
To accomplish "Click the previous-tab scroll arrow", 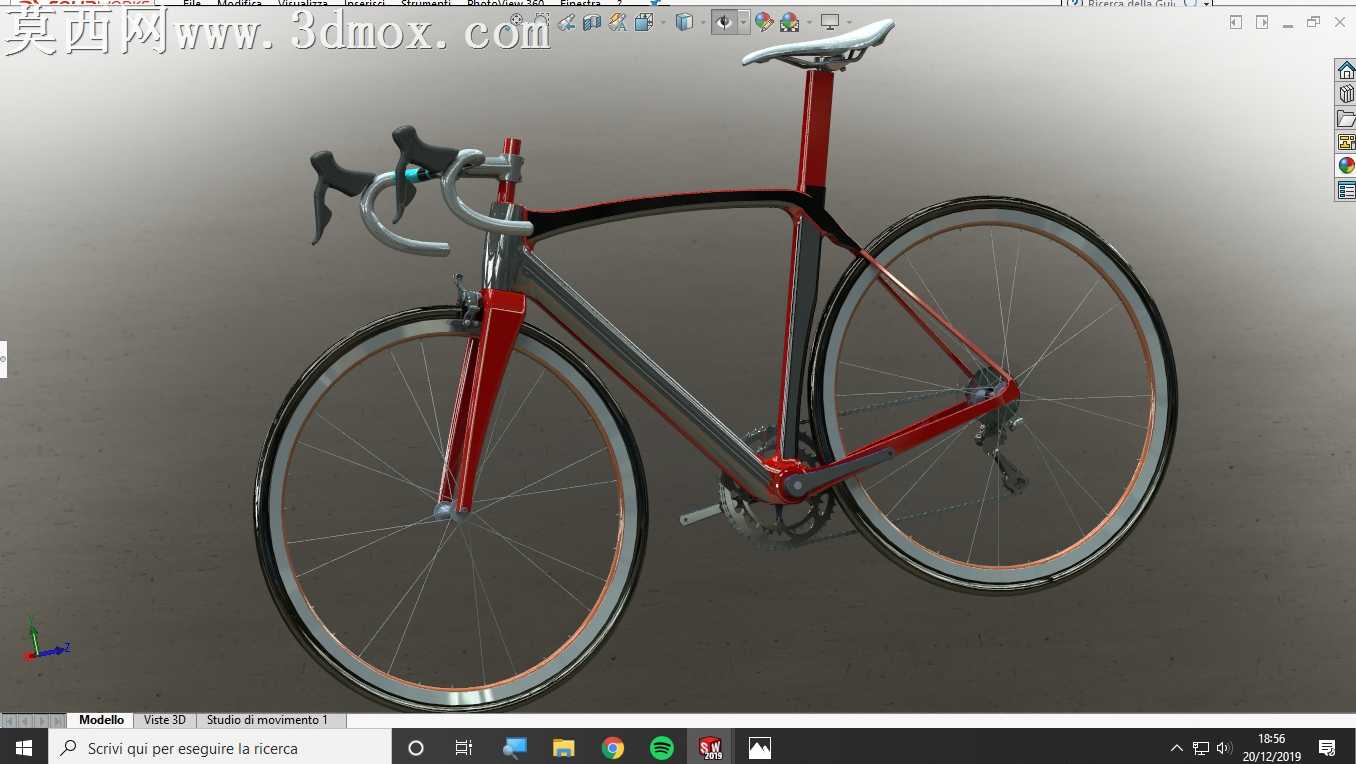I will point(25,721).
